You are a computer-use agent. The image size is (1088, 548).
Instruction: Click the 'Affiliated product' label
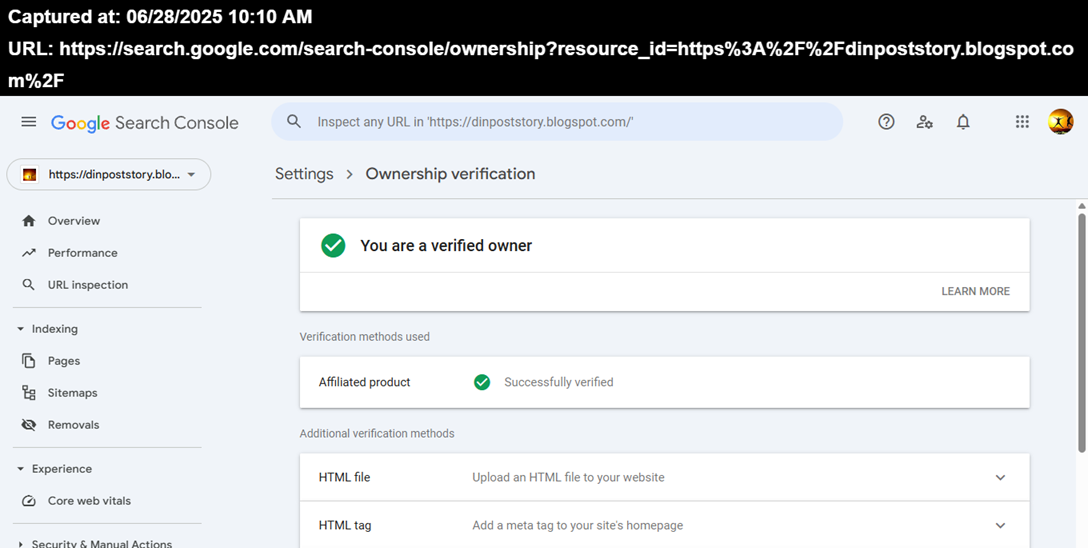364,382
